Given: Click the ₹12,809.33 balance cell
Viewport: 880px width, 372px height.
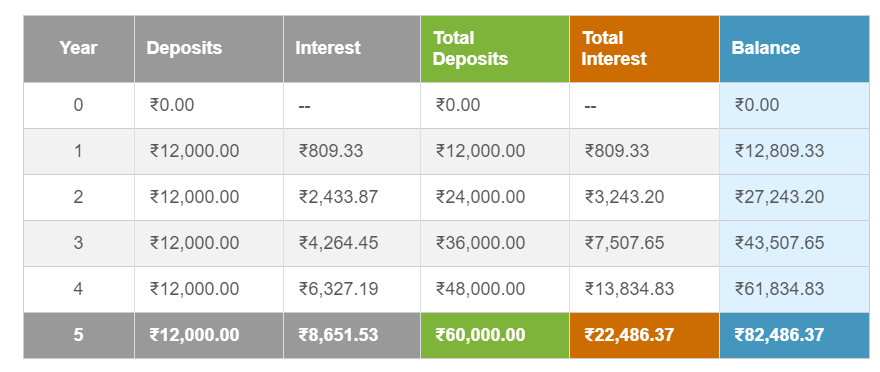Looking at the screenshot, I should (x=794, y=151).
